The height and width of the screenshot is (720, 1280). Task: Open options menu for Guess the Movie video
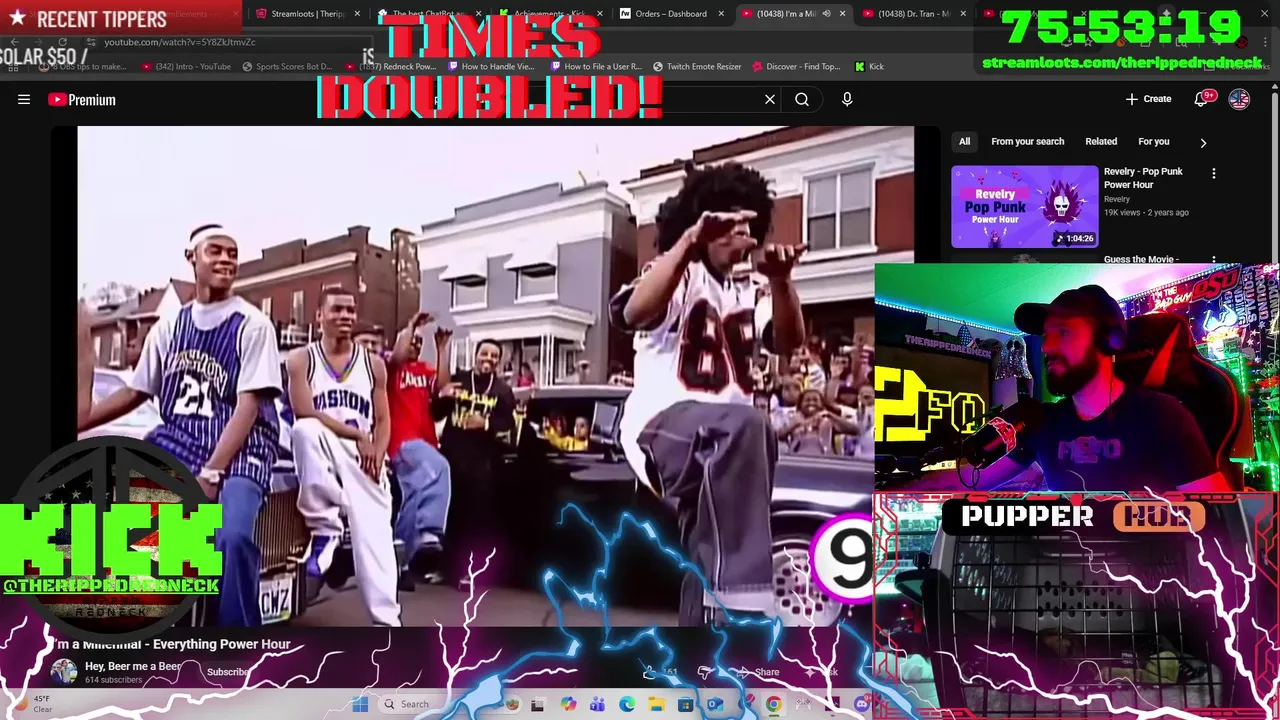(1214, 260)
